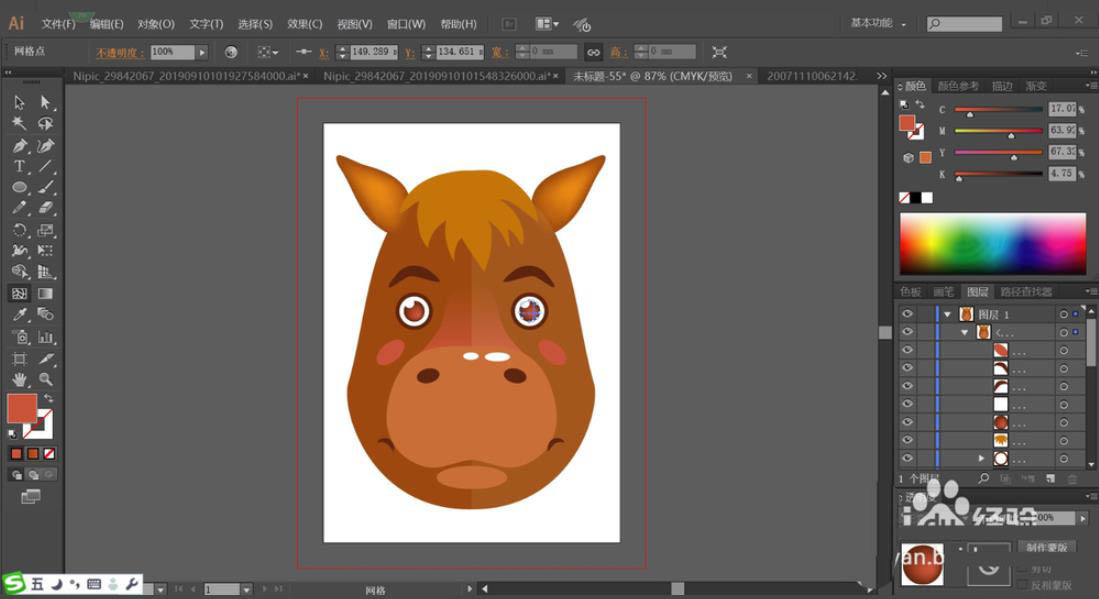Switch to the 路径查找器 panel tab
Image resolution: width=1099 pixels, height=599 pixels.
[x=1026, y=291]
